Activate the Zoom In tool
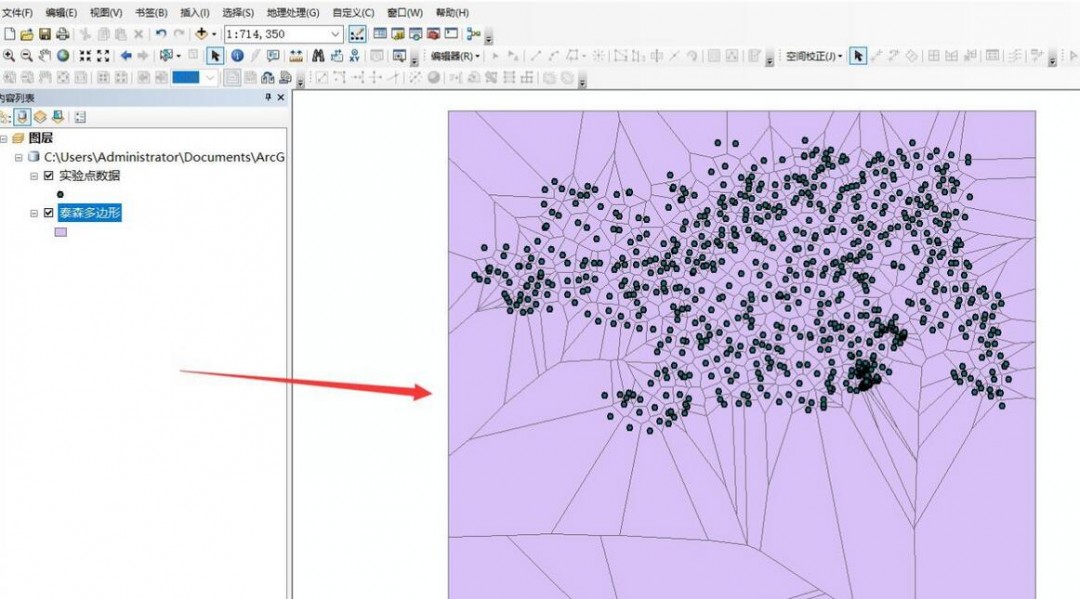 point(9,56)
